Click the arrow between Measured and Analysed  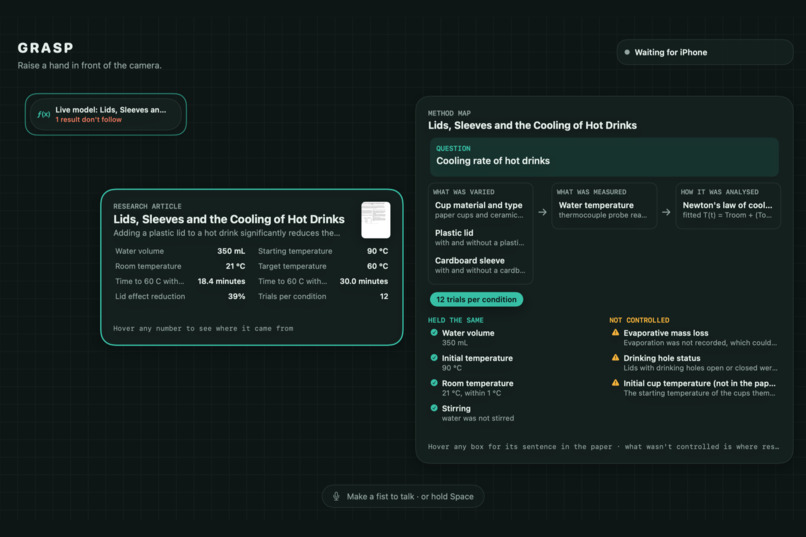(x=666, y=212)
